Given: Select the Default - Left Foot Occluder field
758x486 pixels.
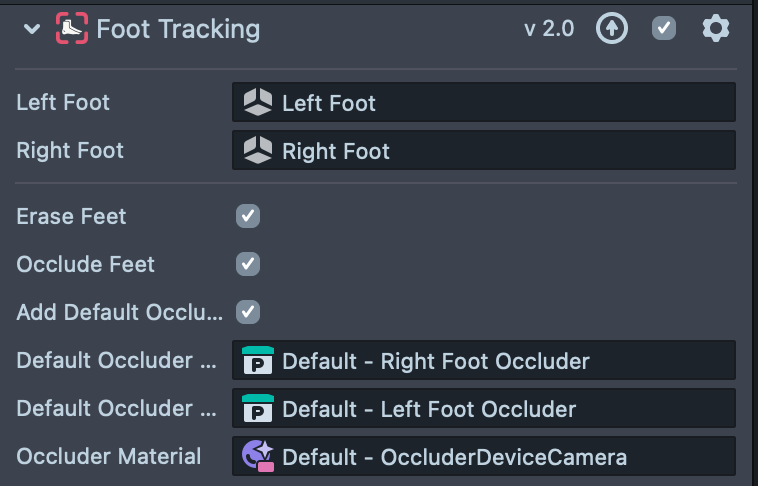Looking at the screenshot, I should coord(500,408).
